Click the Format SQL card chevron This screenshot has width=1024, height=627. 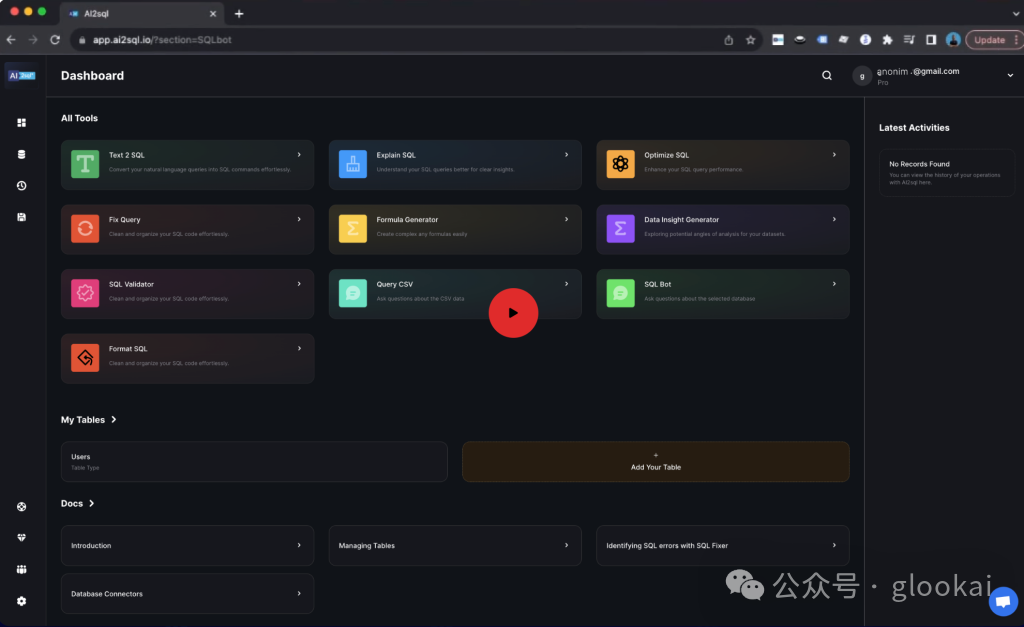coord(299,349)
